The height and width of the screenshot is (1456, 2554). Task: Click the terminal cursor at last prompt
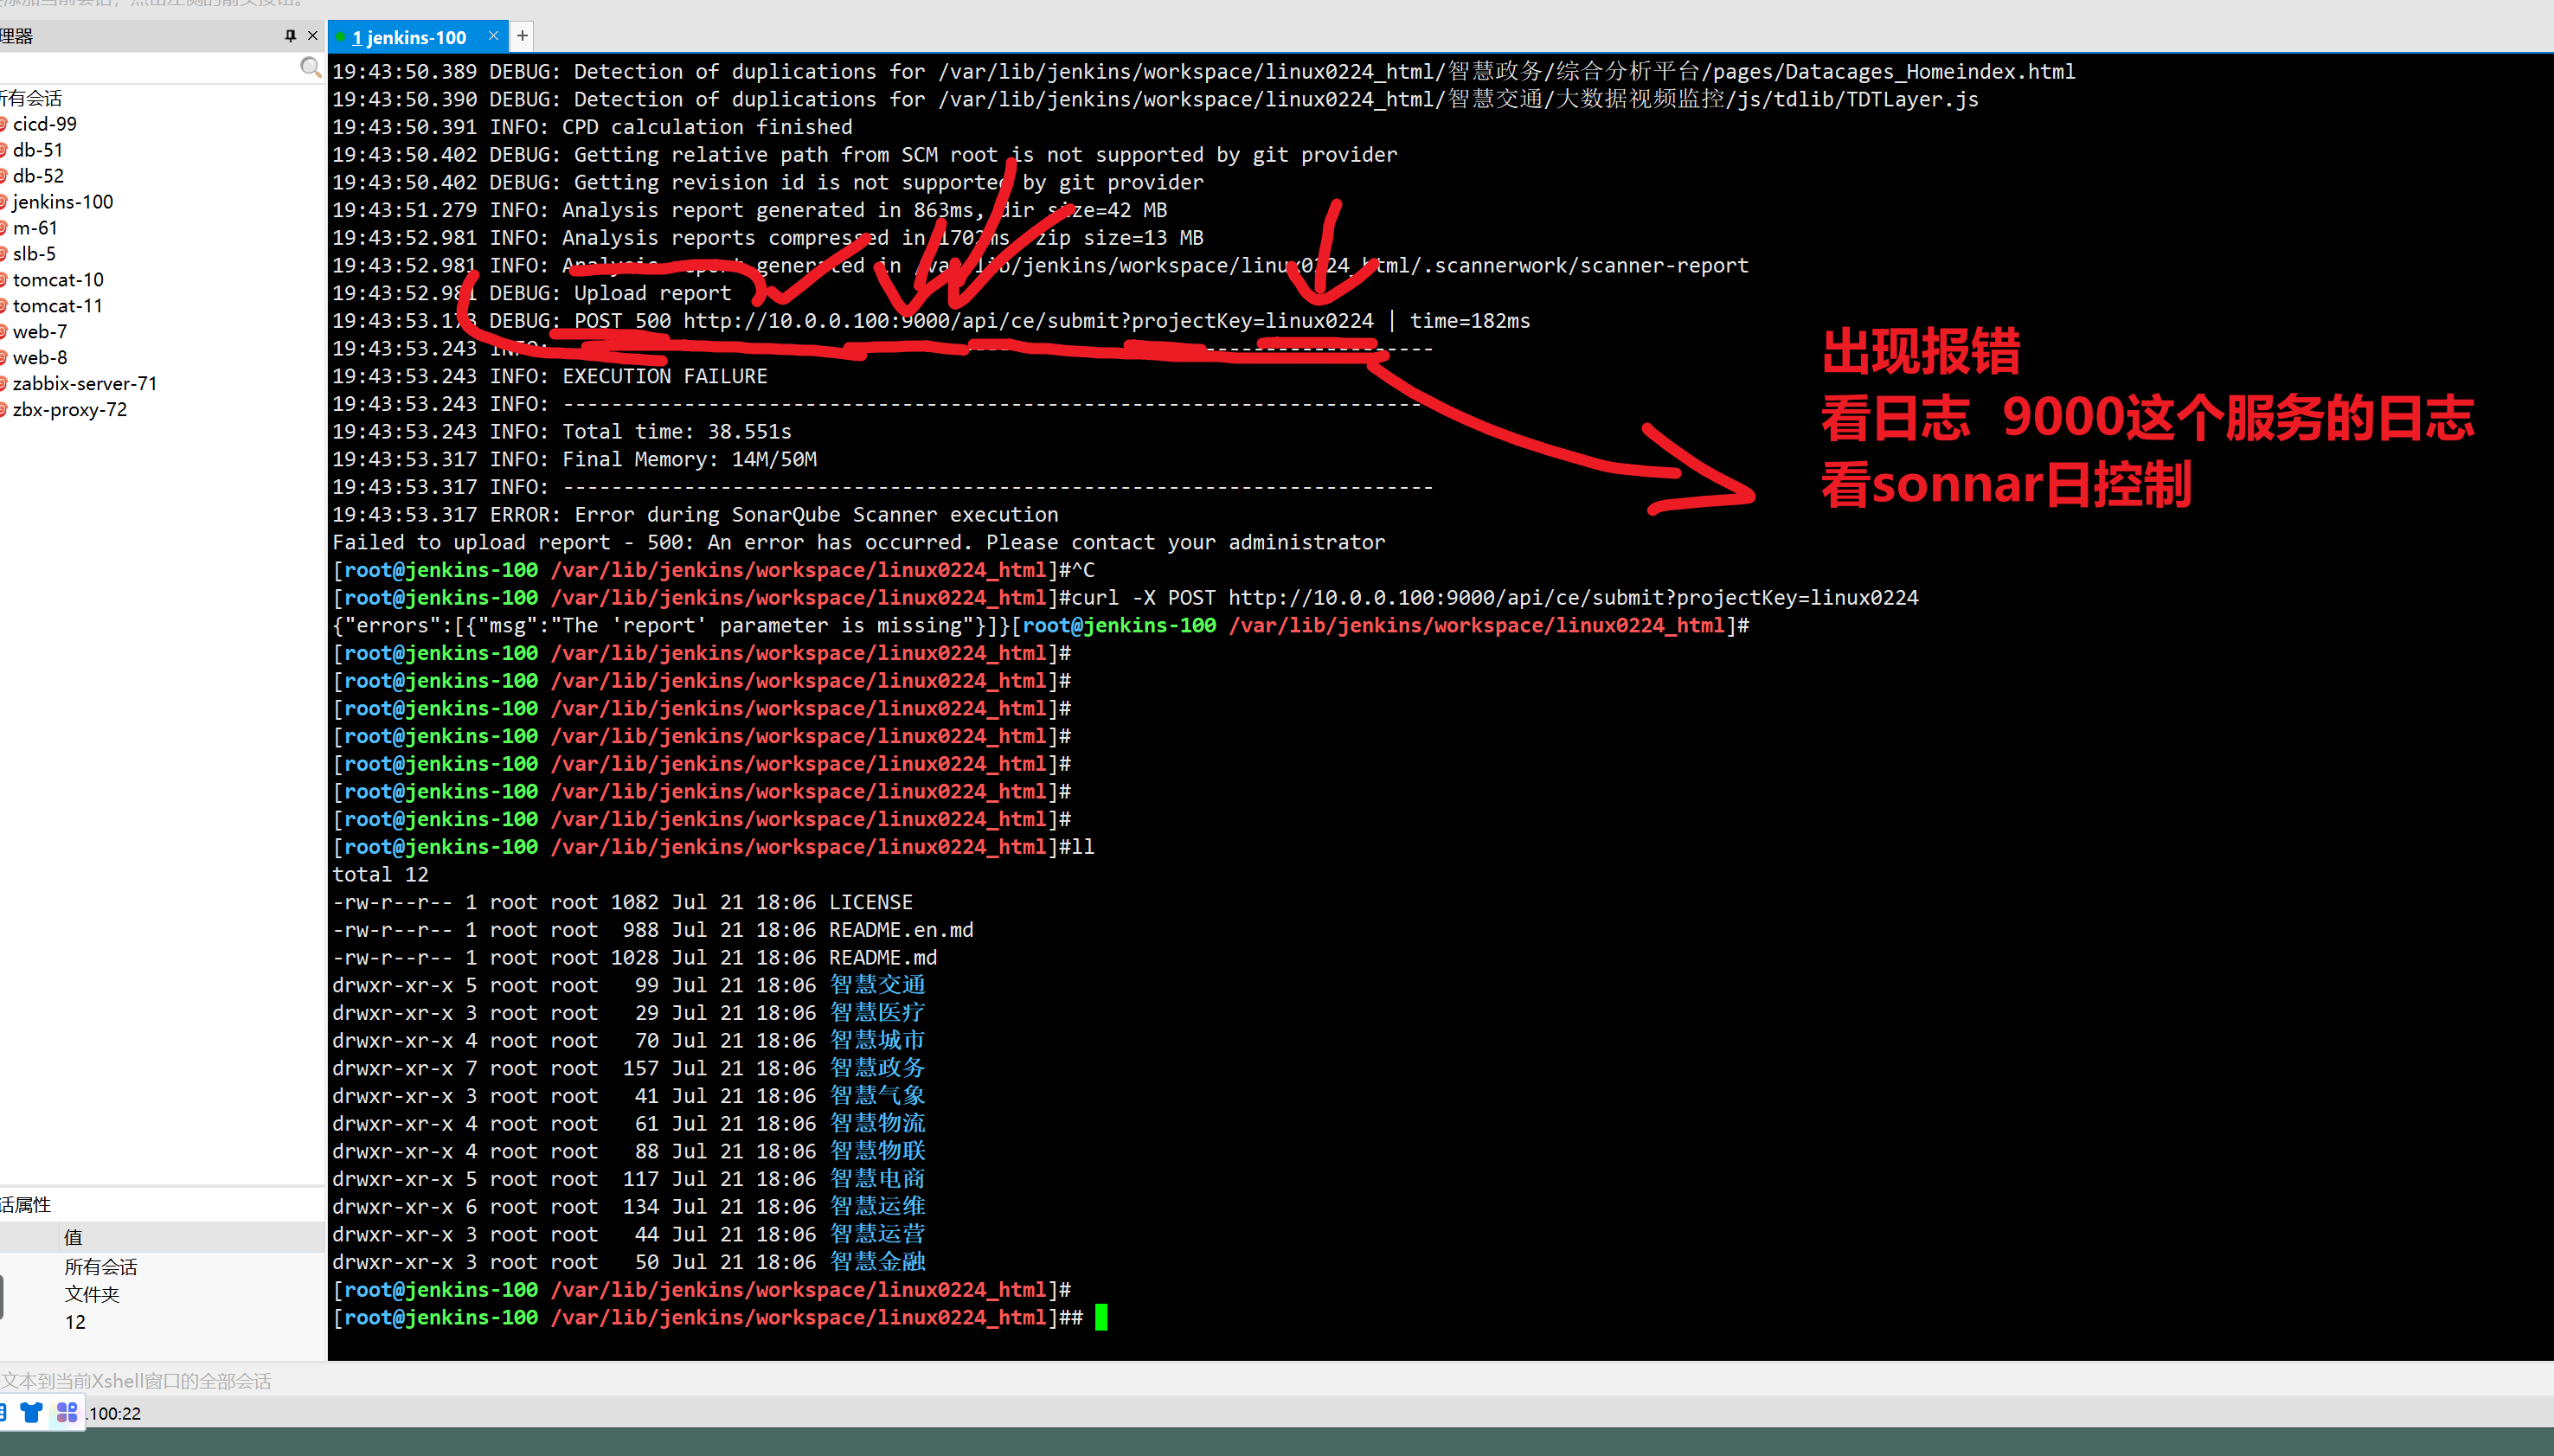(1101, 1317)
